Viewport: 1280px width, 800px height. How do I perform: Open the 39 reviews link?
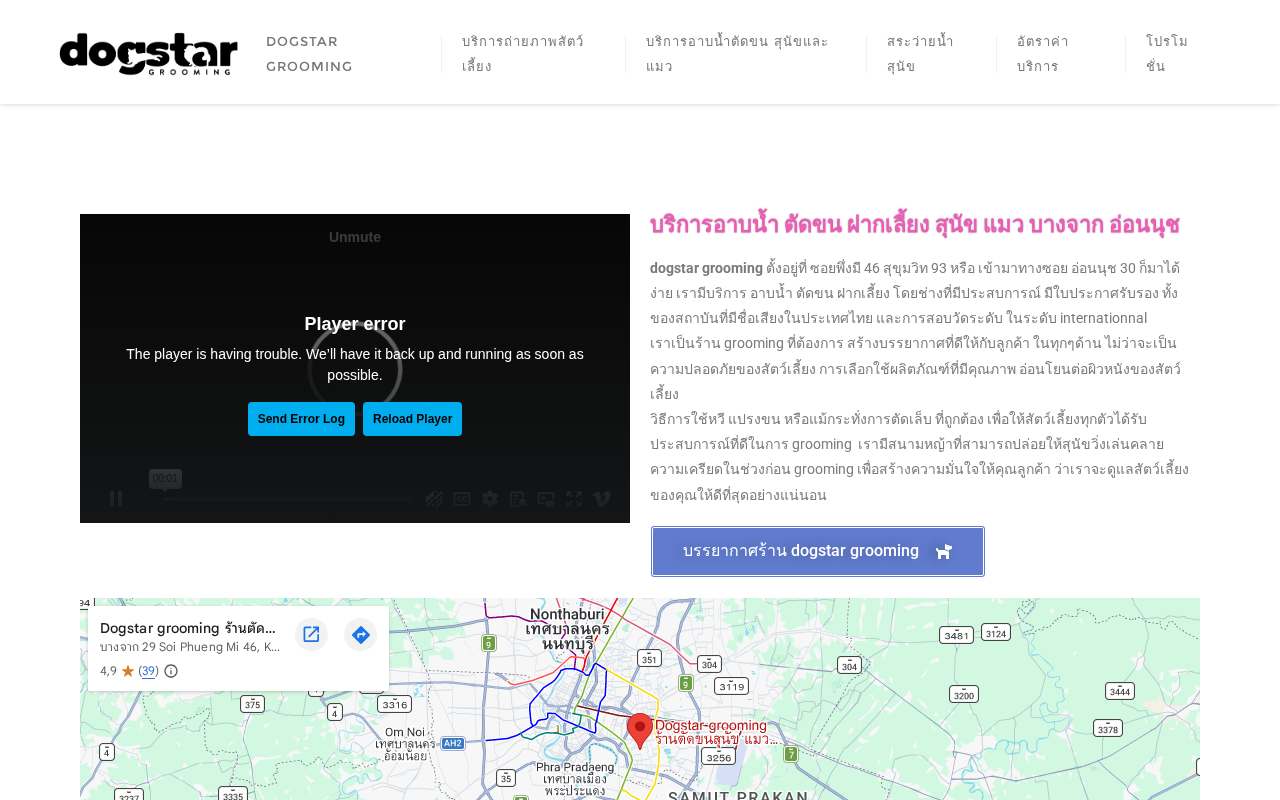tap(149, 671)
